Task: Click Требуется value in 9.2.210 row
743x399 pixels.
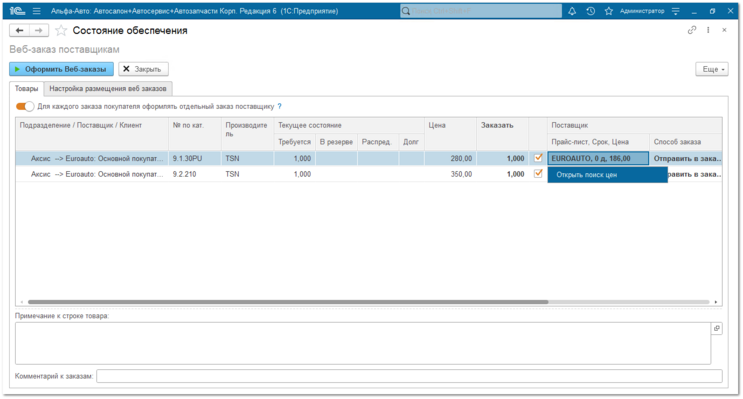Action: point(294,174)
